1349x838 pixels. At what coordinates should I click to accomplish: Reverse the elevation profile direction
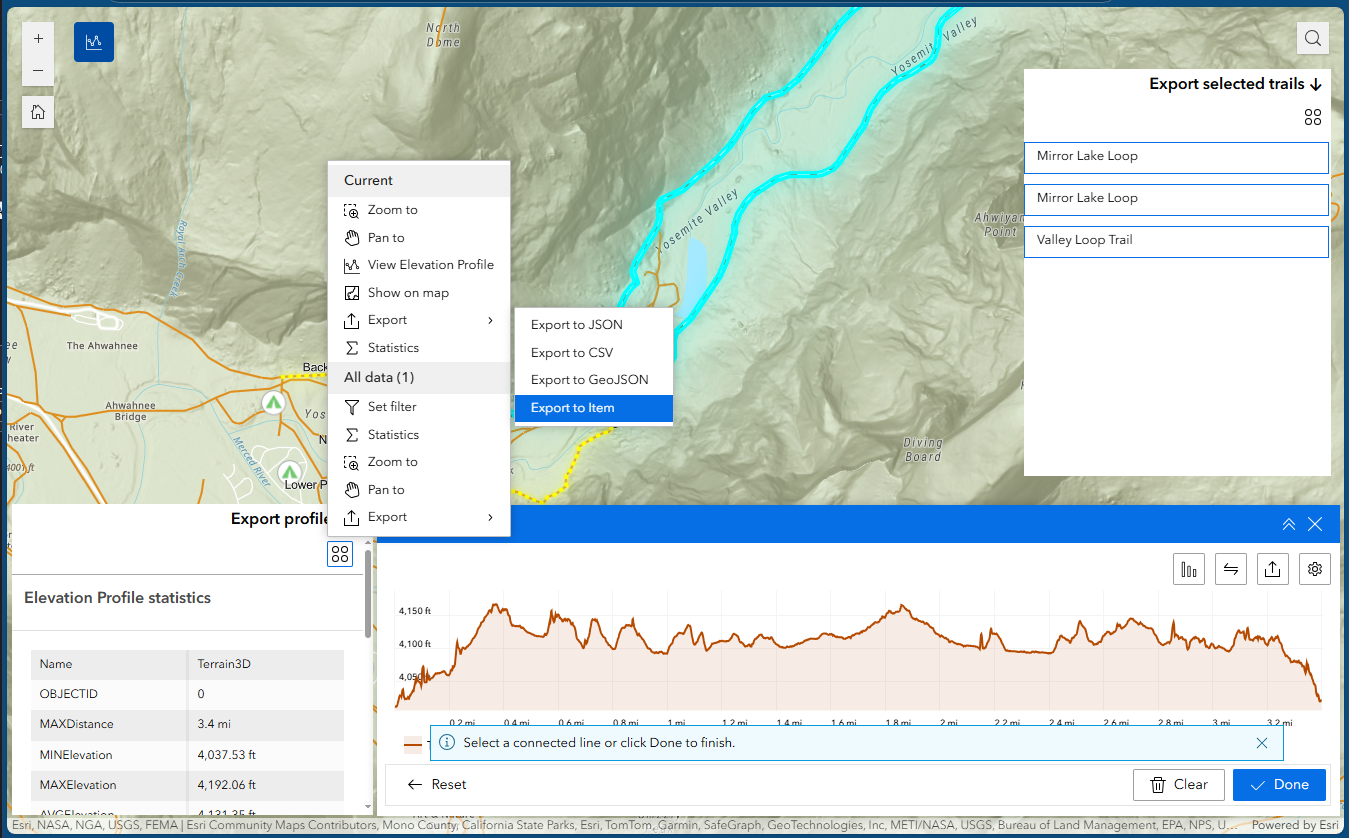(1230, 568)
